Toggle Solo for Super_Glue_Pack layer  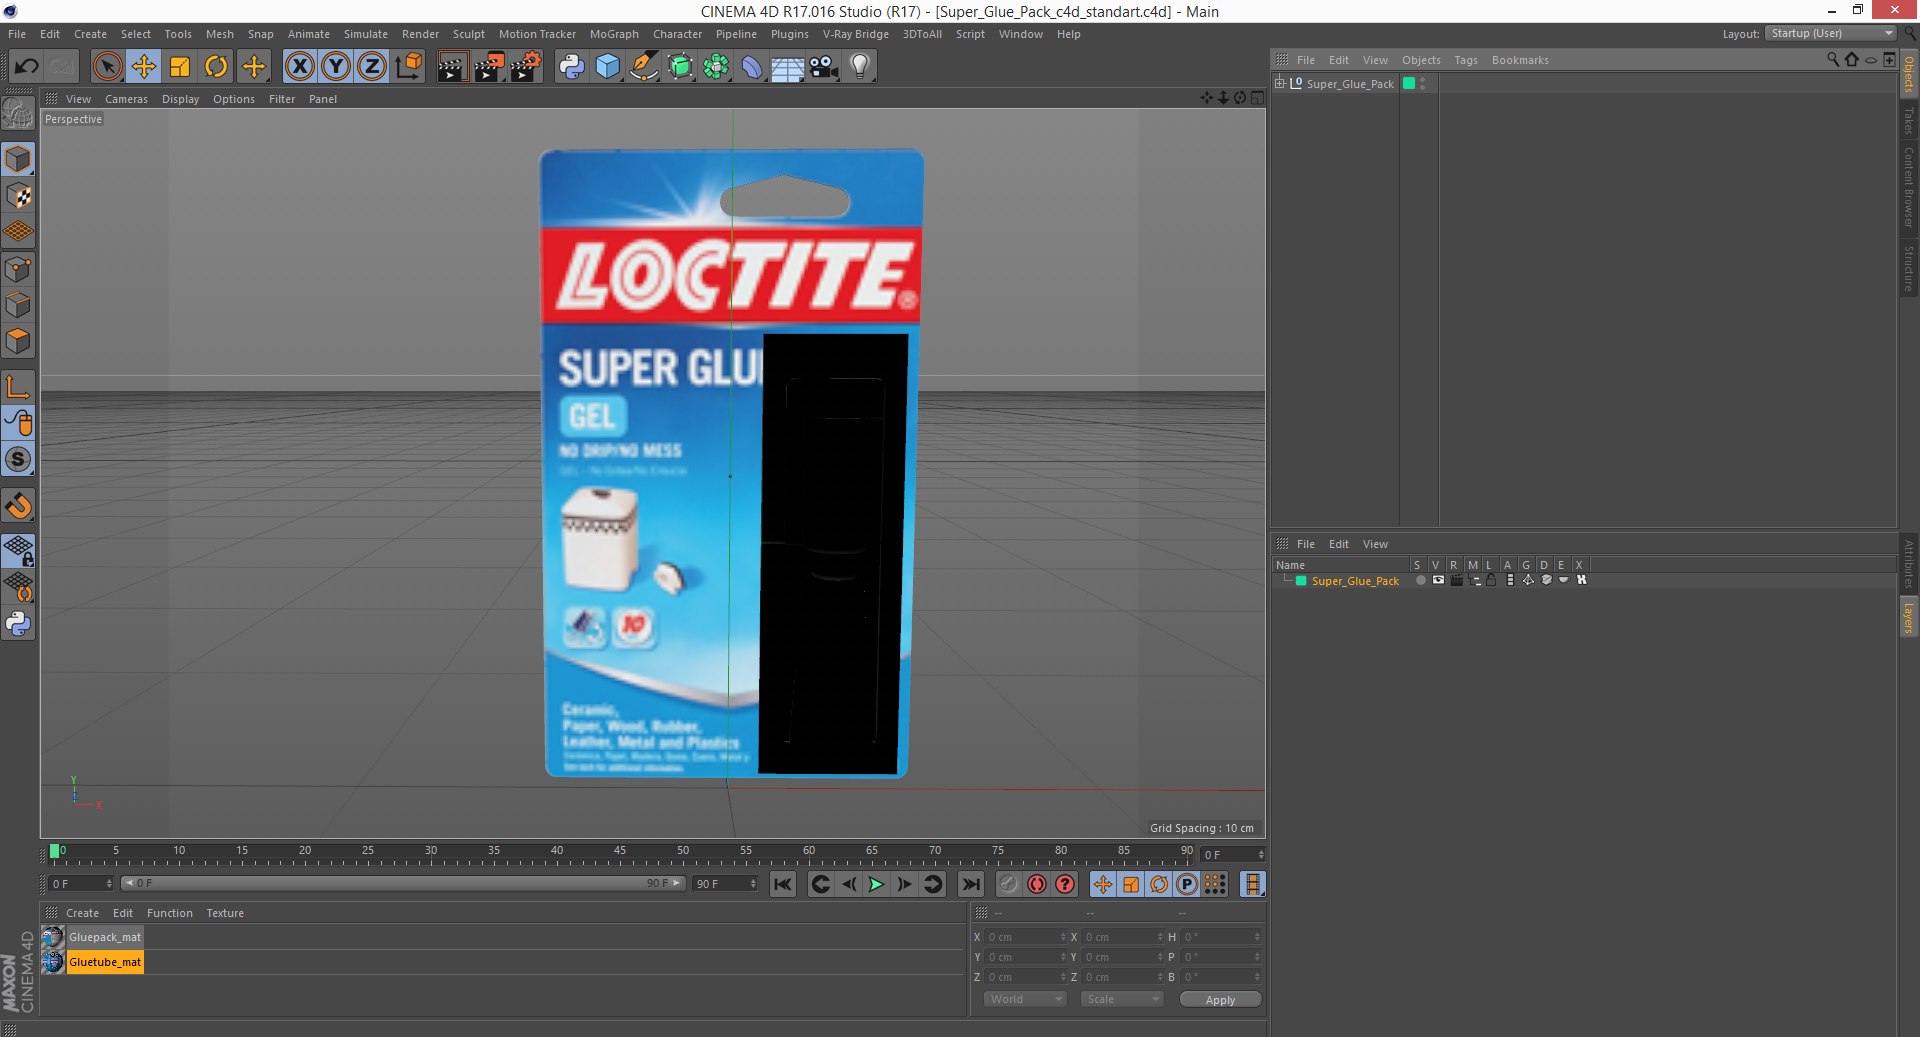(1420, 580)
